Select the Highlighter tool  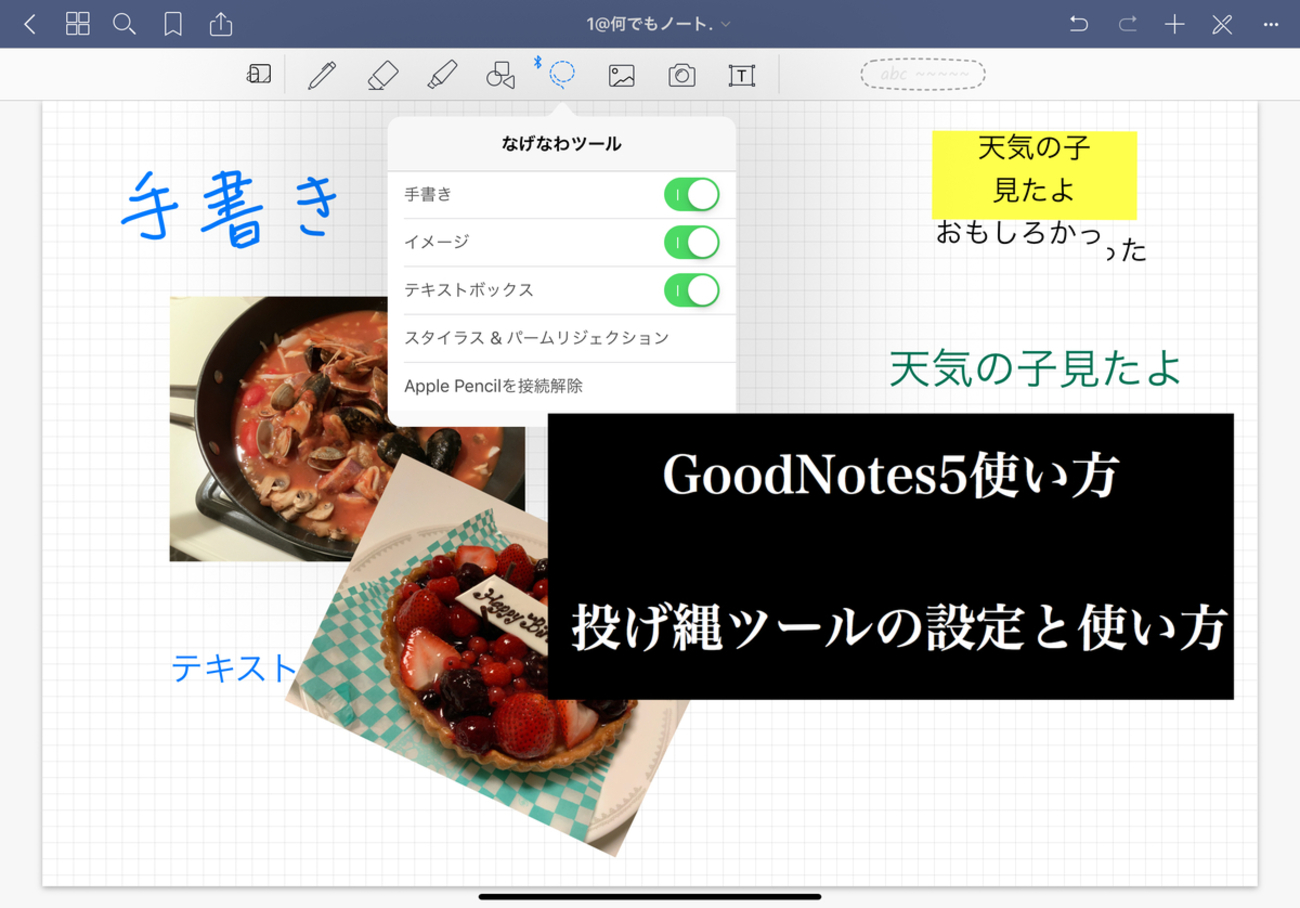pos(441,75)
